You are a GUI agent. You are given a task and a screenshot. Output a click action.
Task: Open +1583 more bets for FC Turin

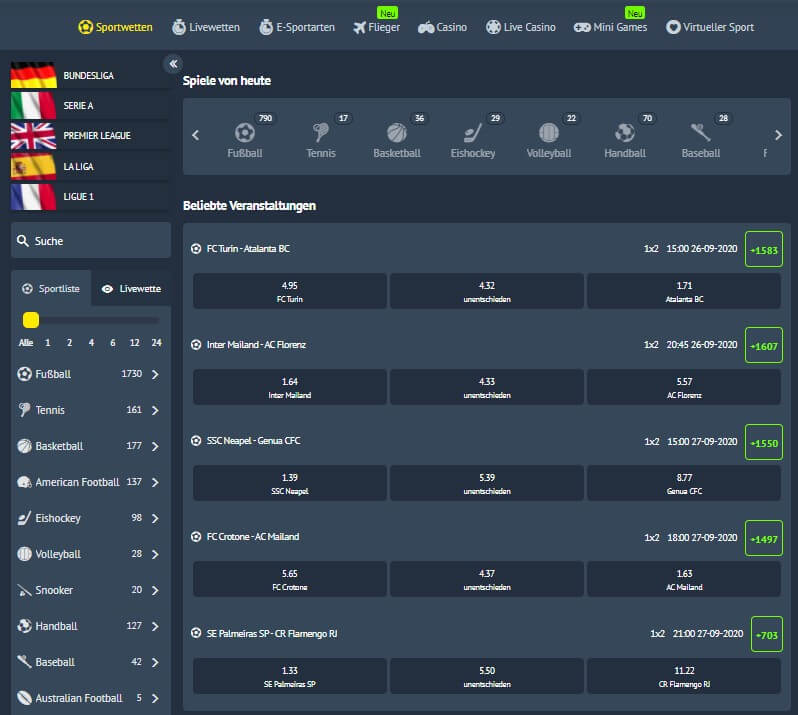(x=763, y=249)
